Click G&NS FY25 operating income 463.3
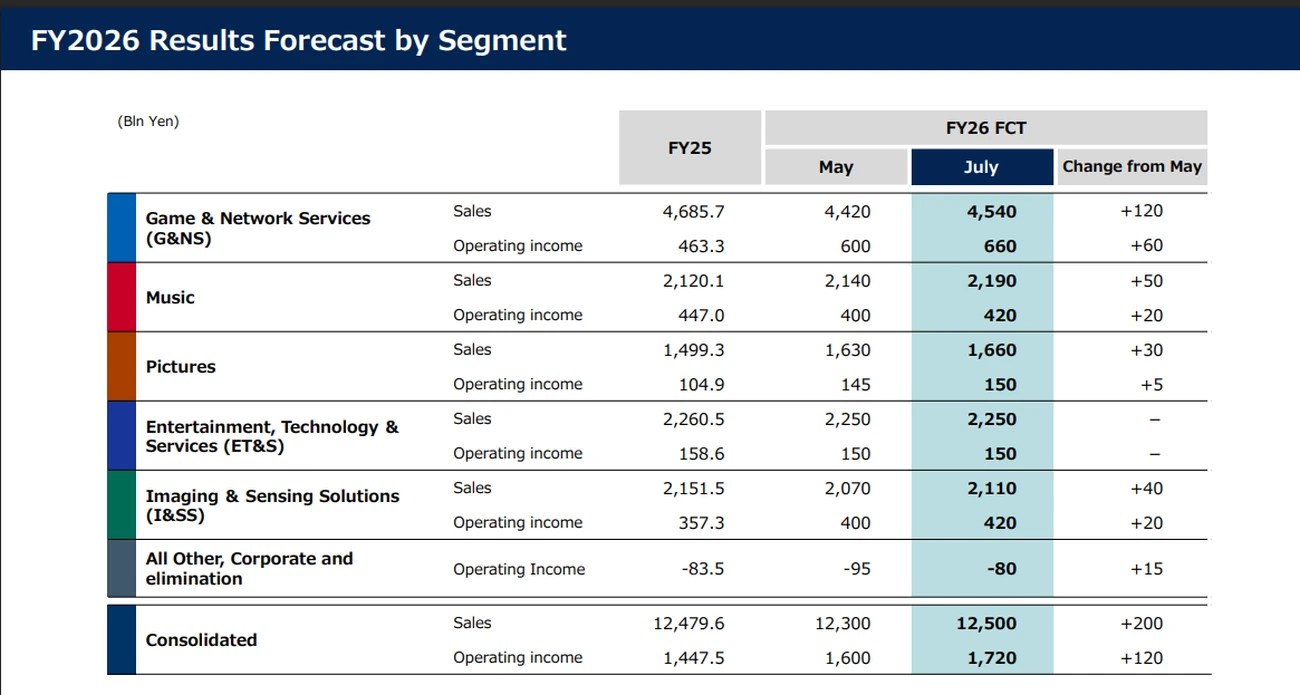 [x=701, y=246]
